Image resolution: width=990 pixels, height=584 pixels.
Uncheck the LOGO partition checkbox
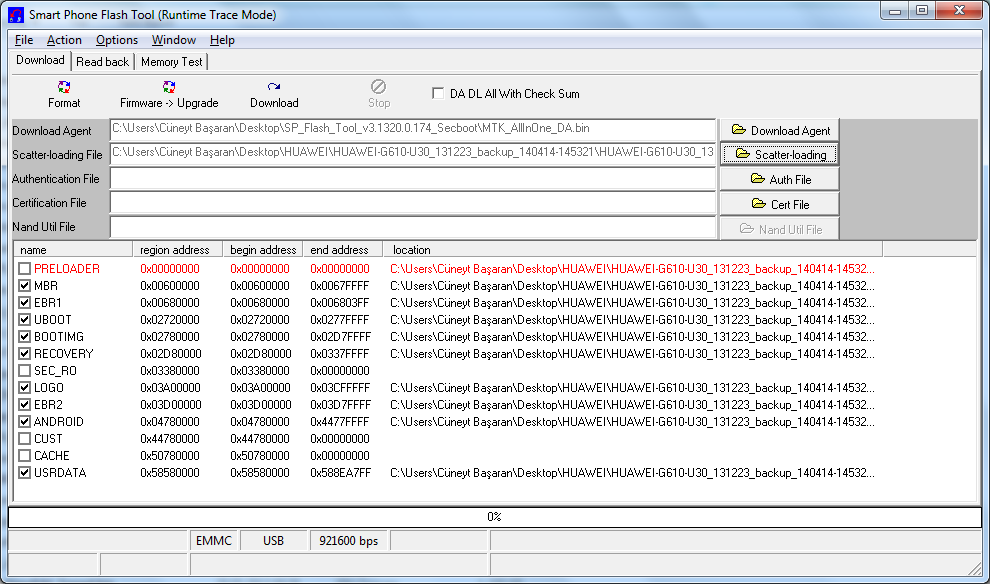[x=25, y=388]
